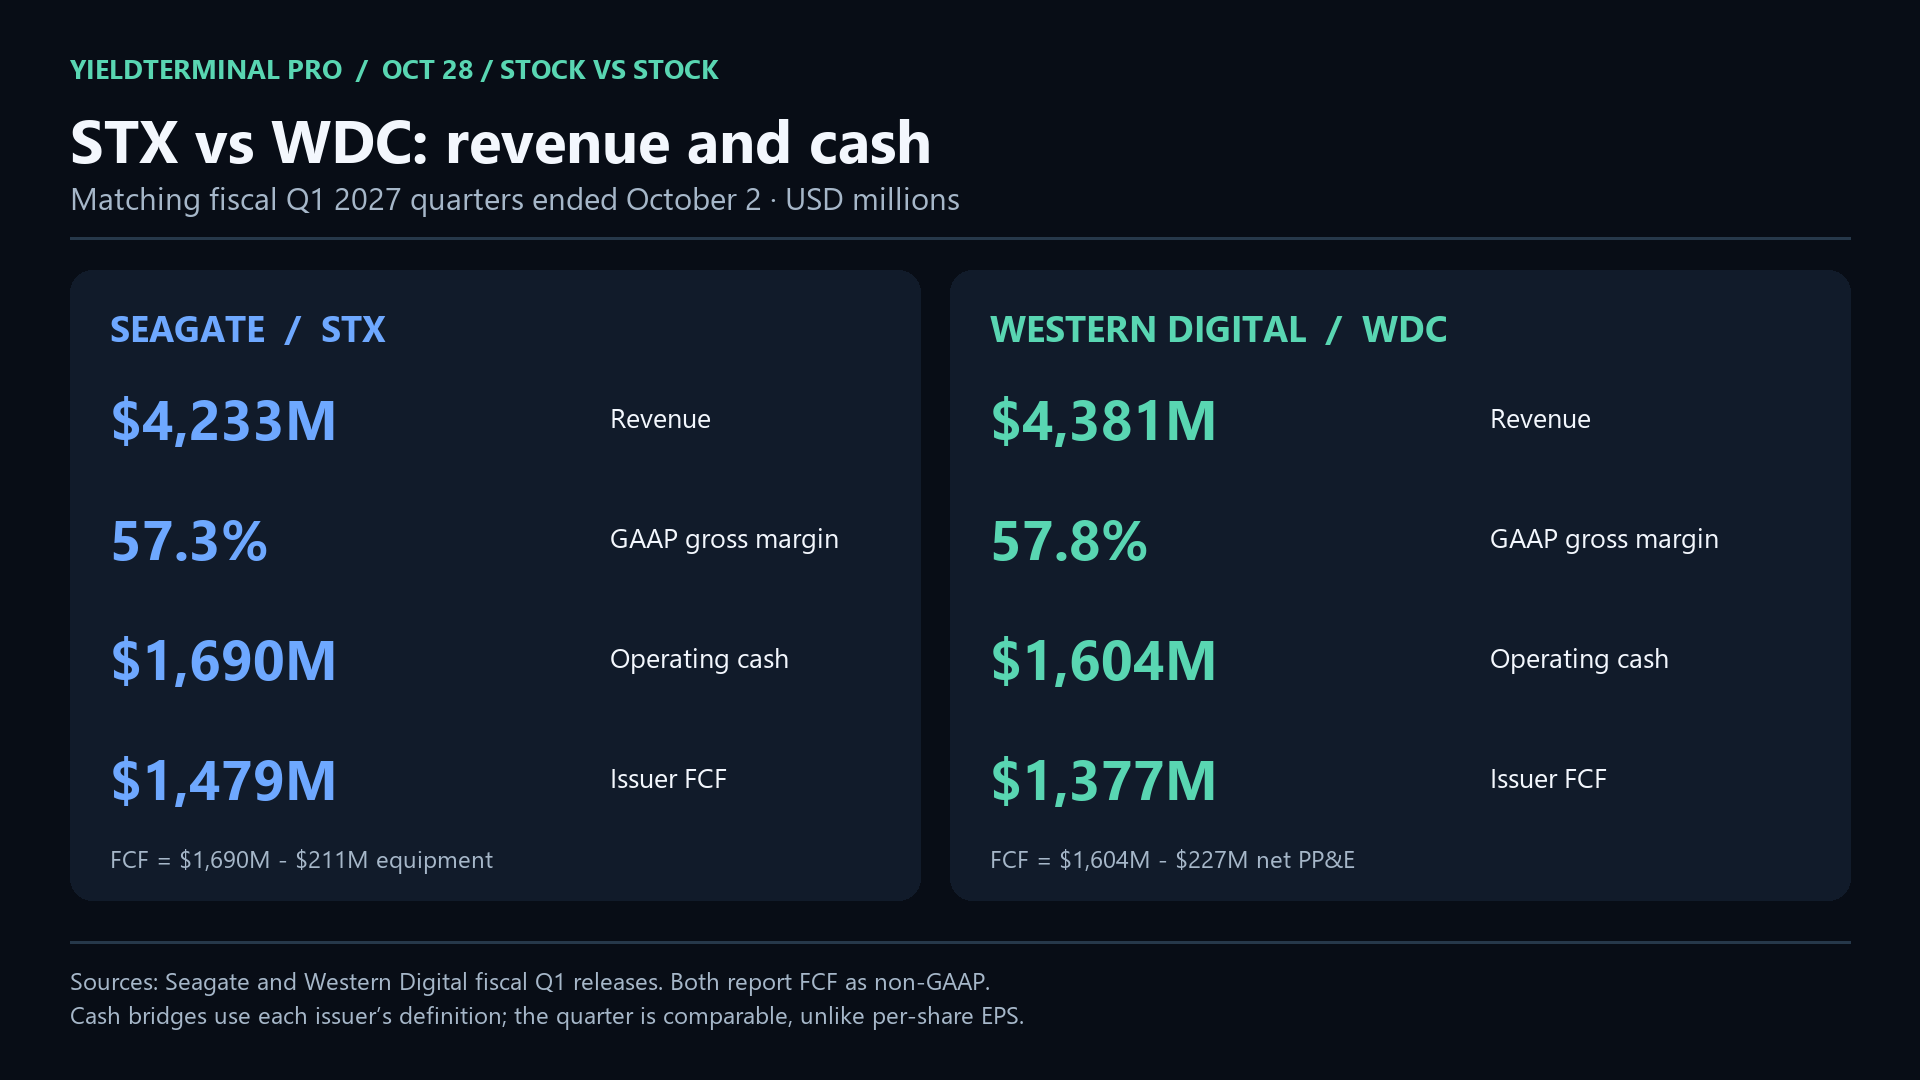Click the subtitle about fiscal Q1 2027 quarters
The width and height of the screenshot is (1920, 1080).
click(x=515, y=200)
